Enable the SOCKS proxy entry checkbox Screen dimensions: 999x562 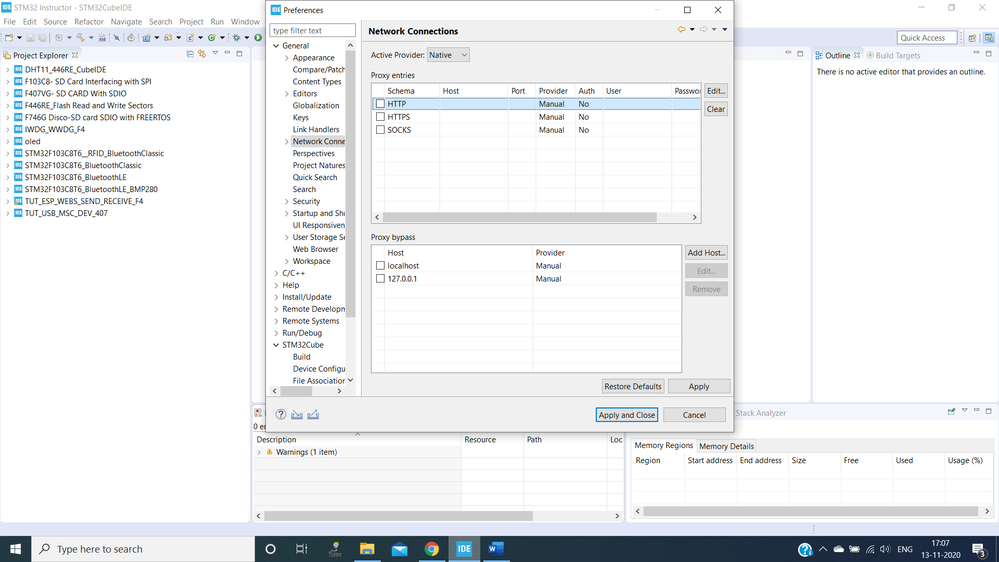pyautogui.click(x=380, y=129)
